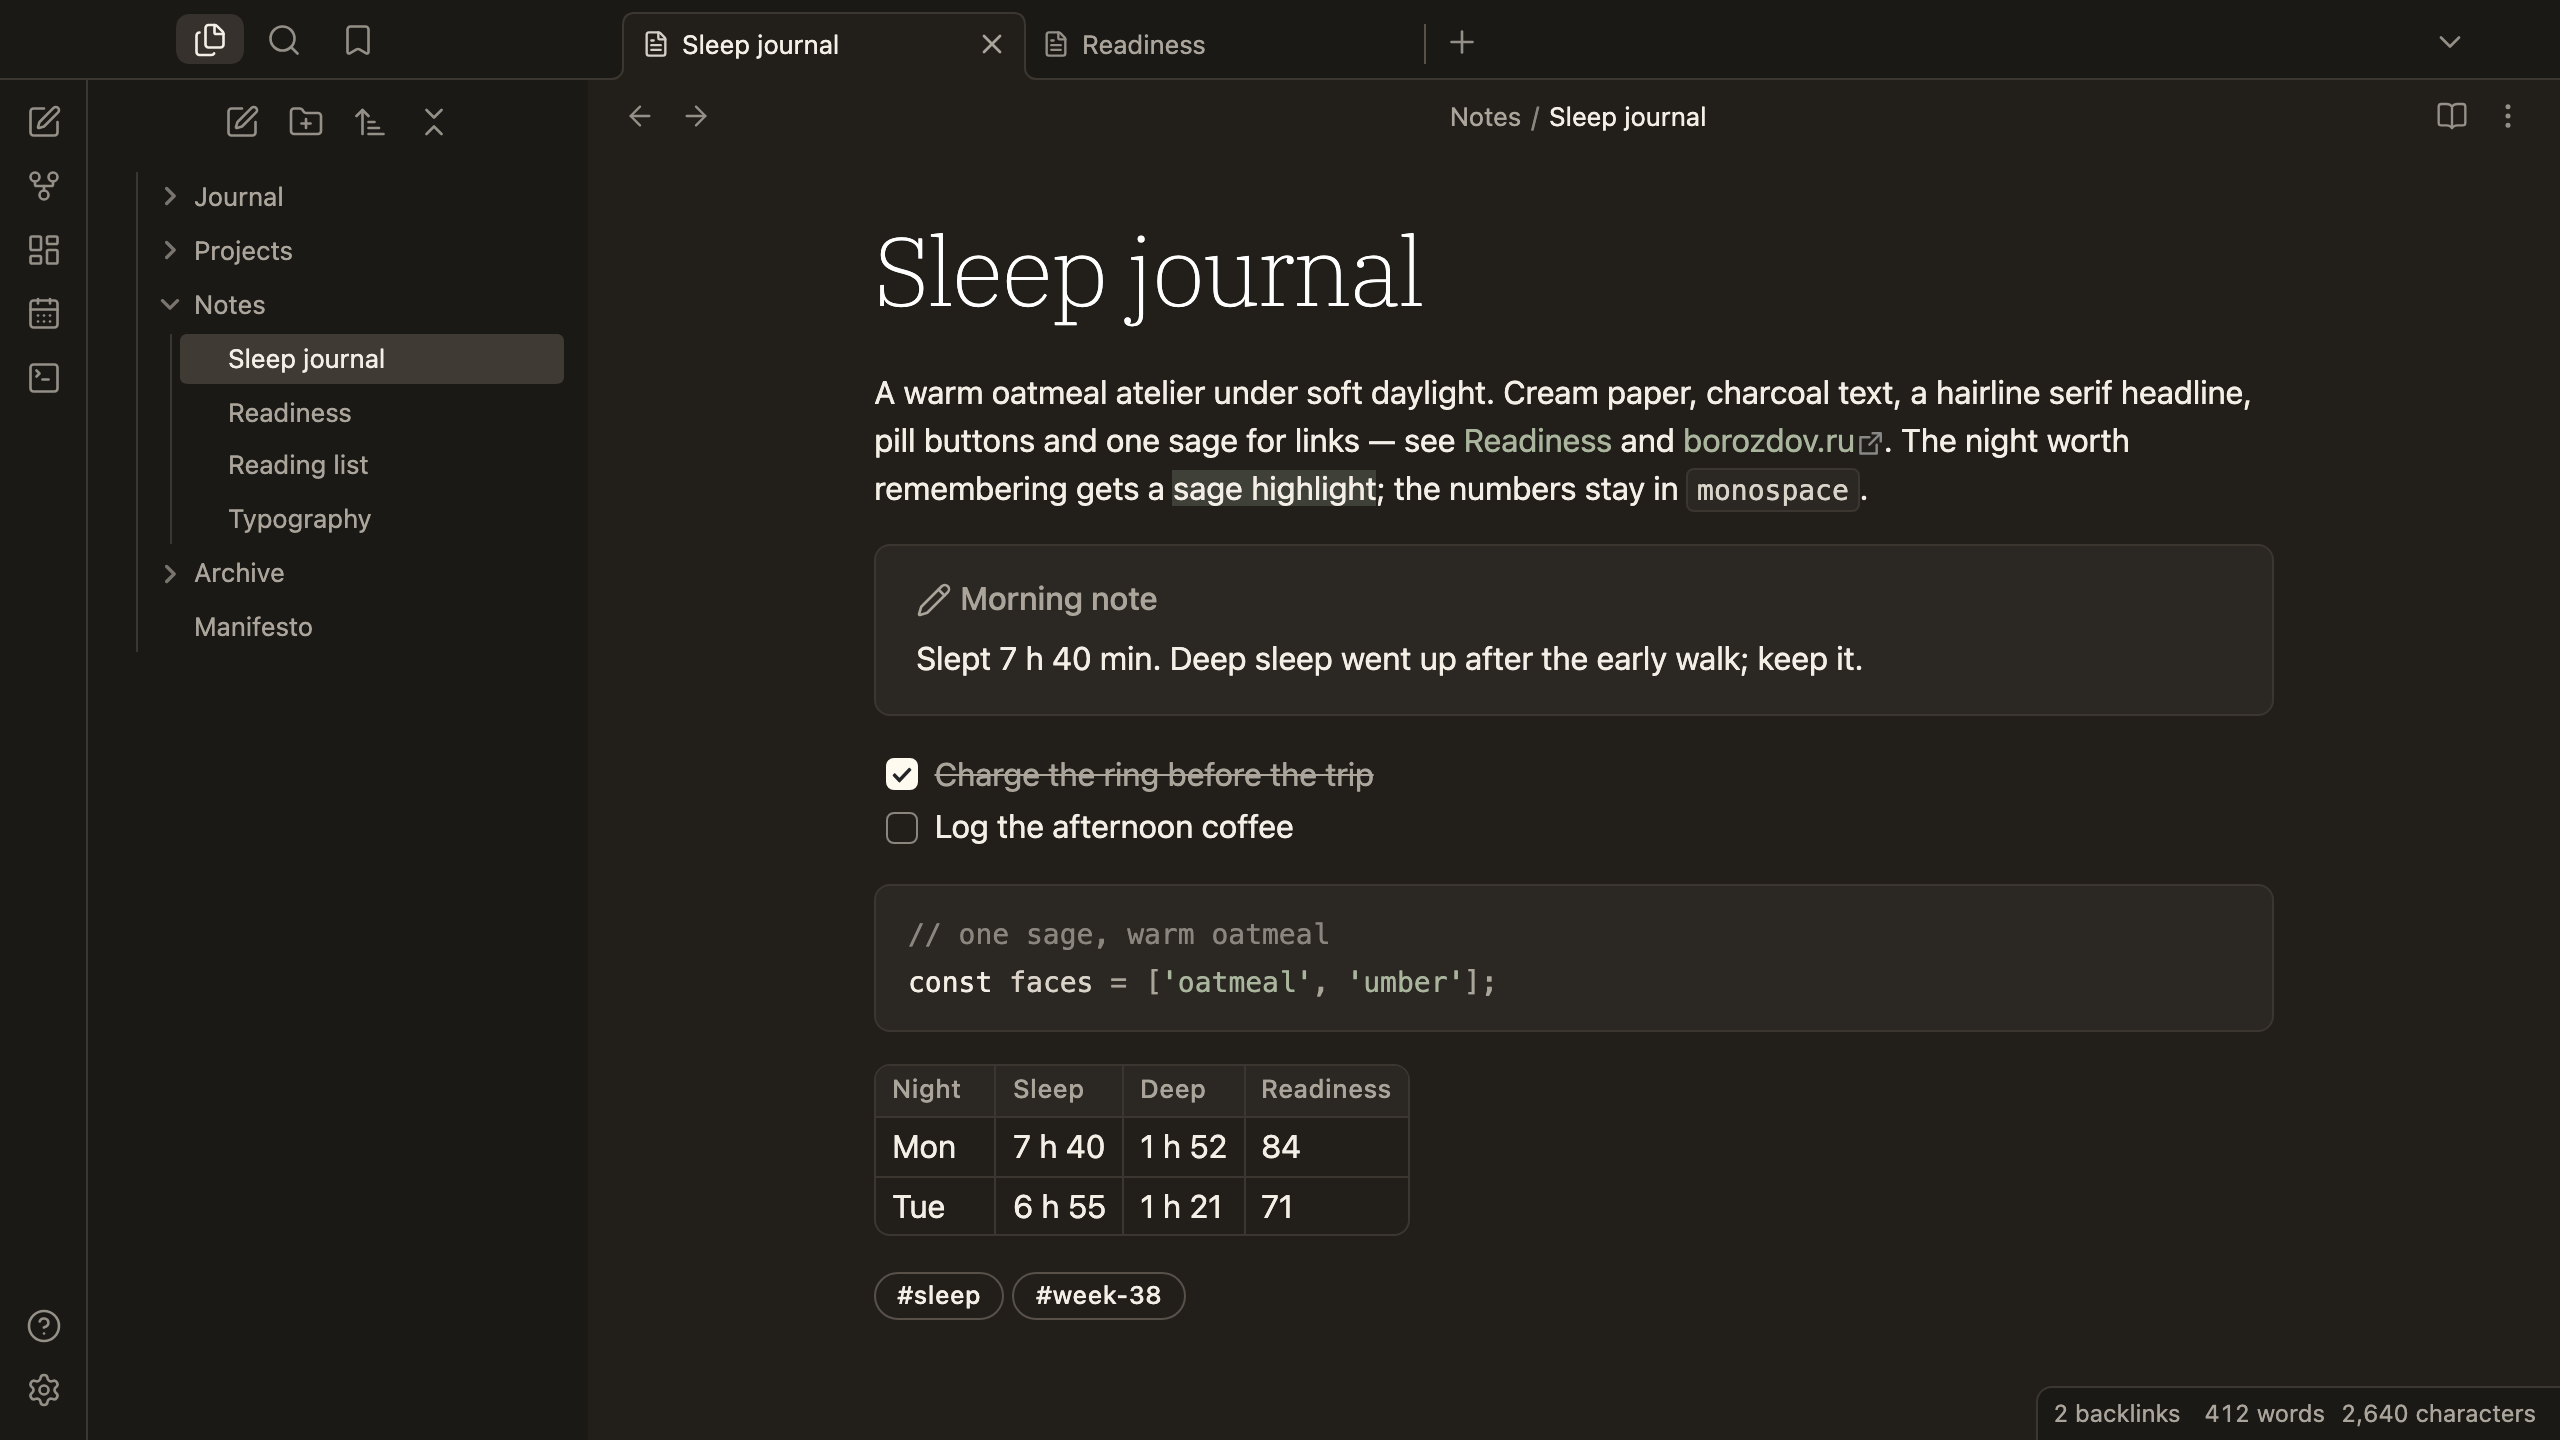The image size is (2560, 1440).
Task: Open the search pane icon
Action: coord(284,40)
